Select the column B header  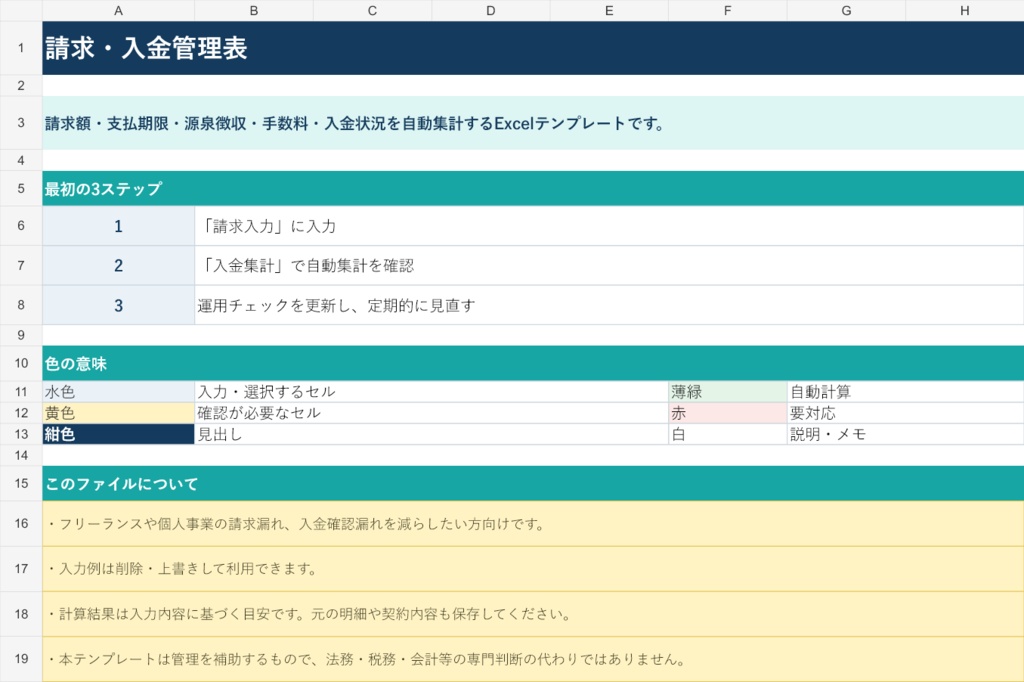pos(254,10)
